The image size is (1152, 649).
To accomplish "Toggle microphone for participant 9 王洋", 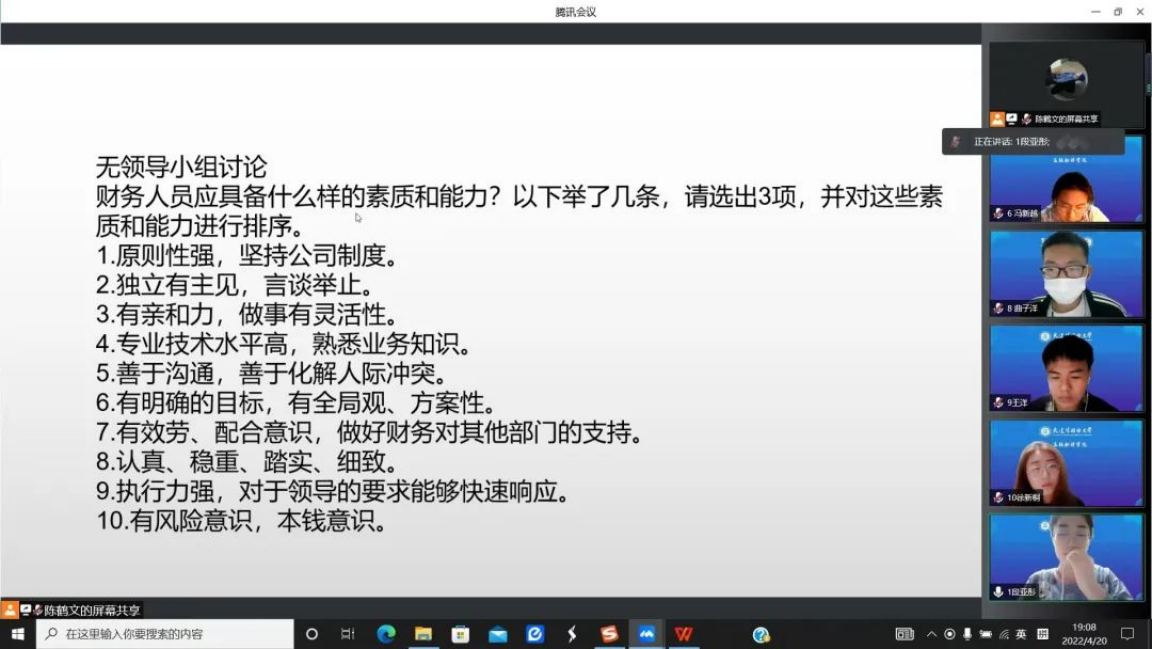I will click(996, 404).
